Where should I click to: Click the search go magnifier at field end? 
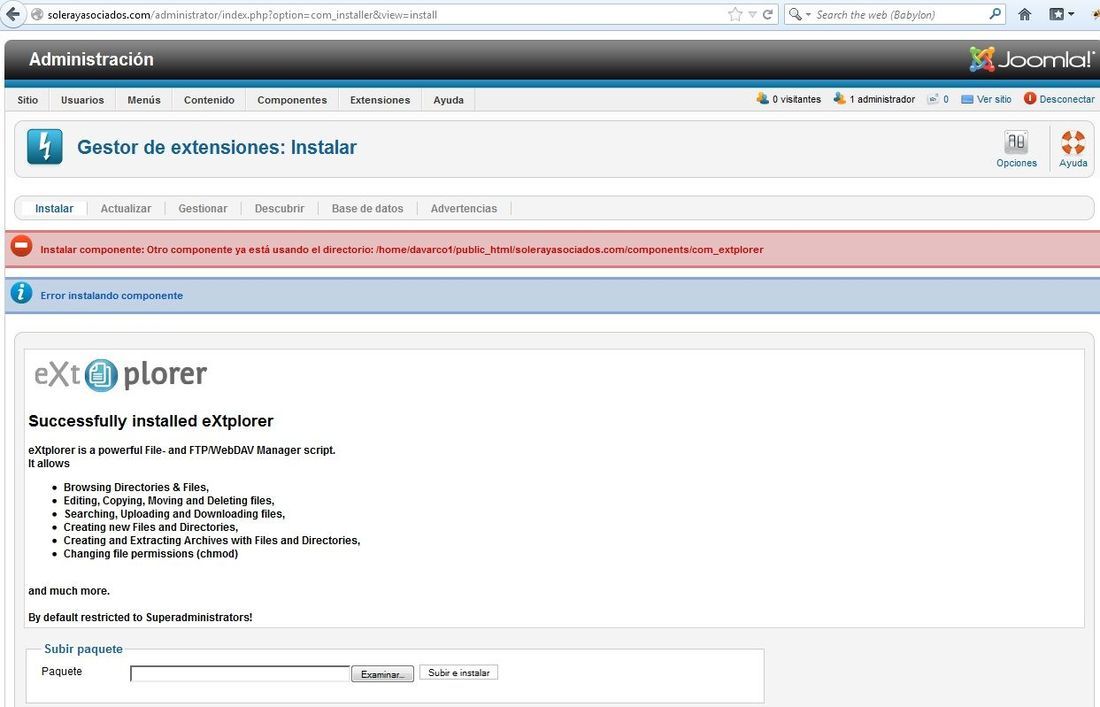click(995, 13)
